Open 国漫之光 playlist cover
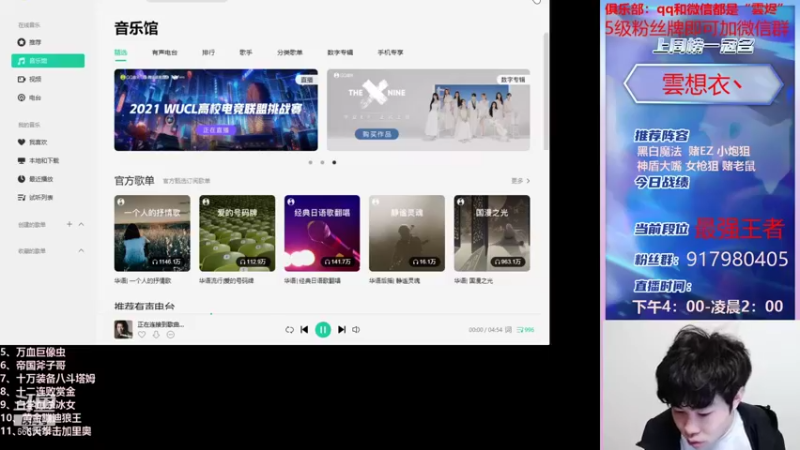 [492, 233]
